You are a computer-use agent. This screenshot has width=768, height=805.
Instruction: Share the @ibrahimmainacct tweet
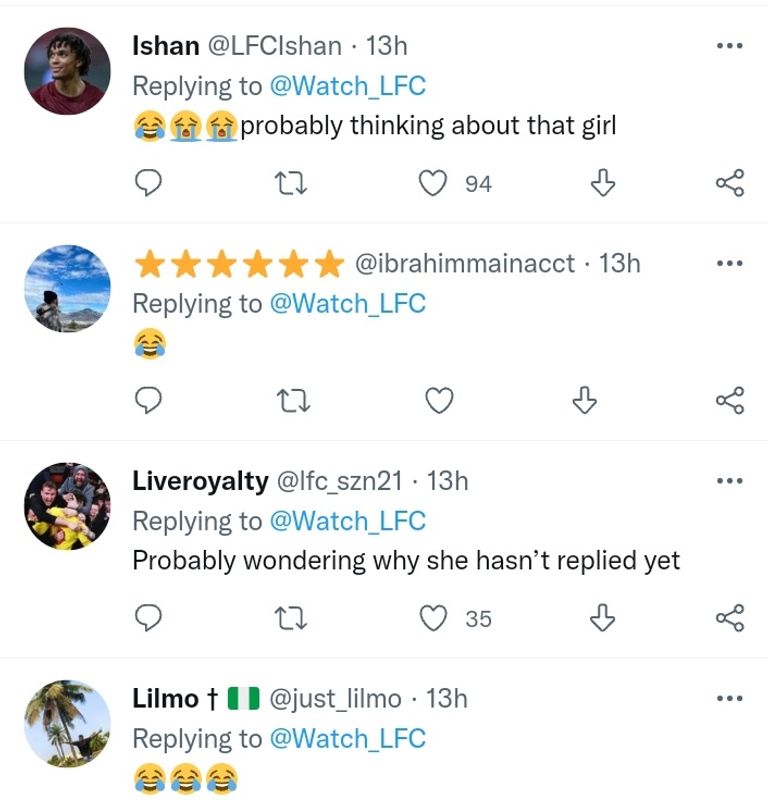(x=730, y=401)
